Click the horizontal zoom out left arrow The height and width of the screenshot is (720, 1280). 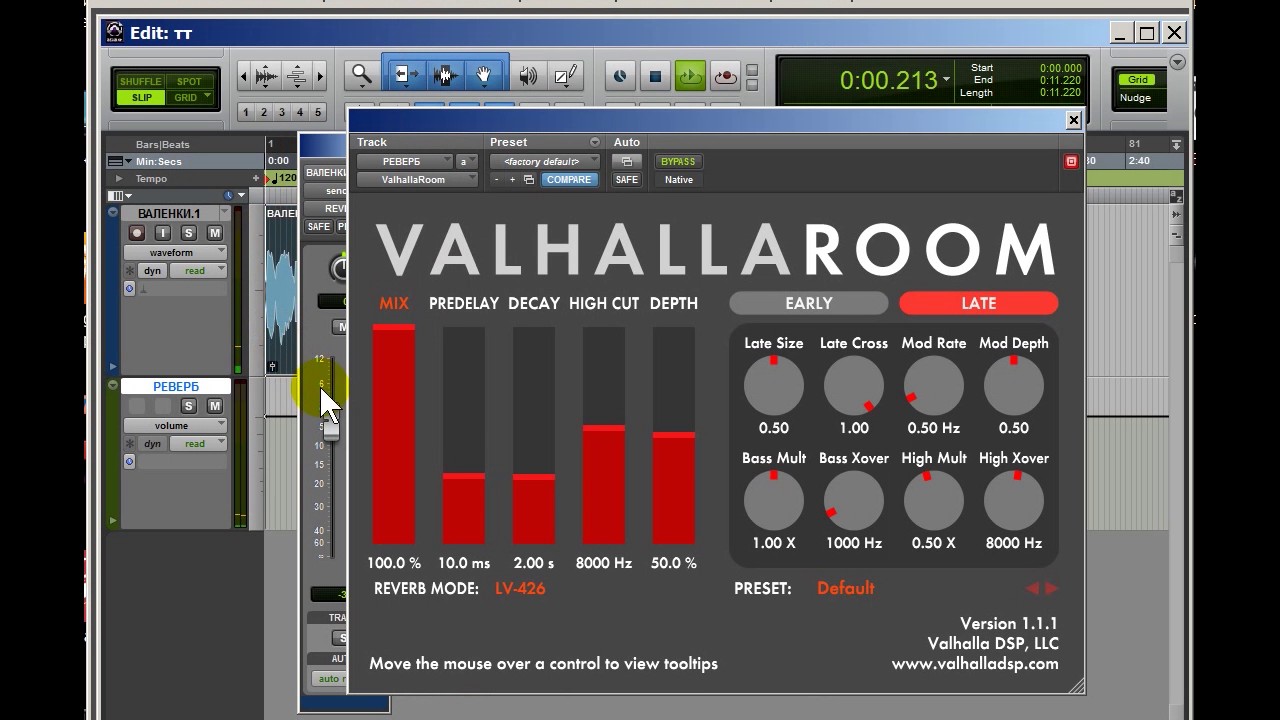pos(244,76)
